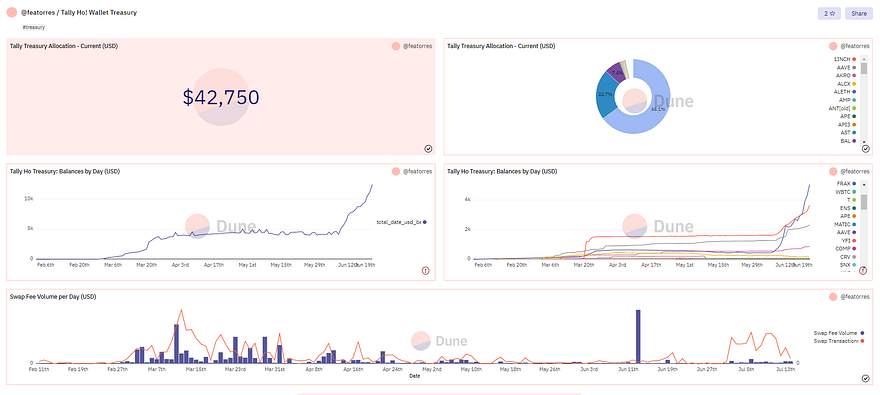Click the checkmark status icon in the donut chart panel
The height and width of the screenshot is (395, 880).
865,149
